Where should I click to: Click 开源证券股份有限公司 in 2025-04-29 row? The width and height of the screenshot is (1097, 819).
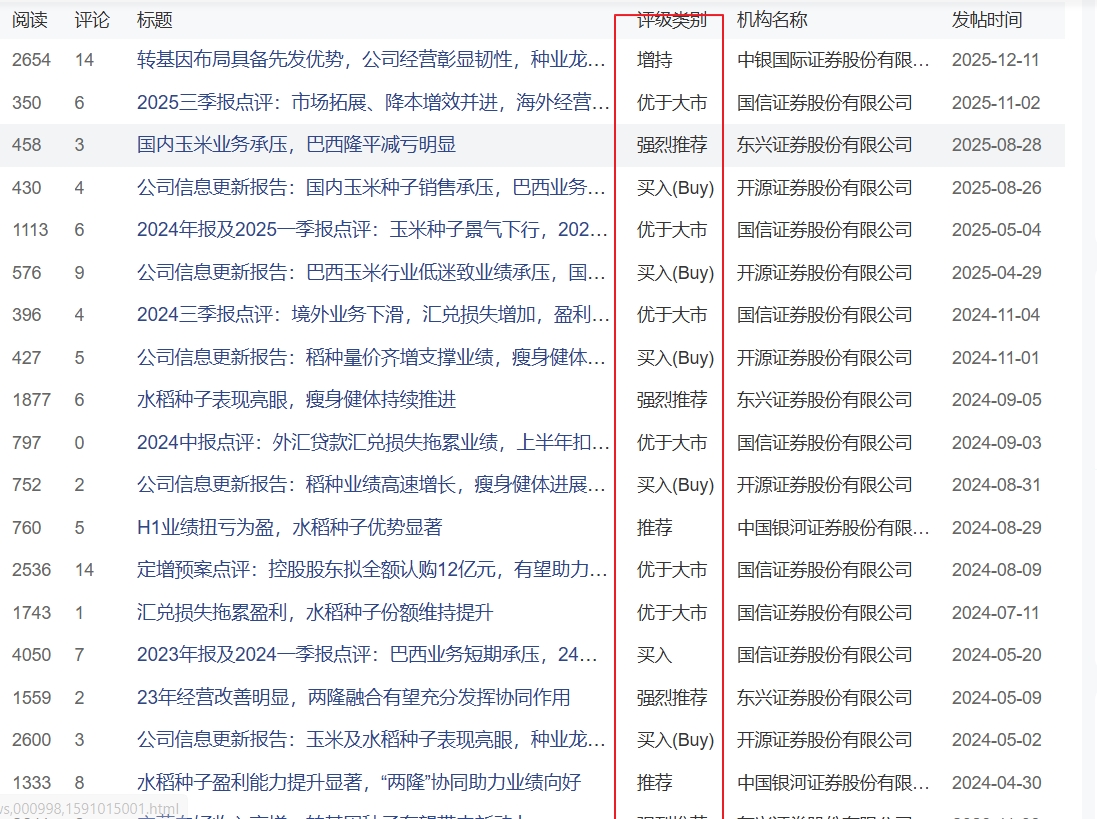point(824,273)
